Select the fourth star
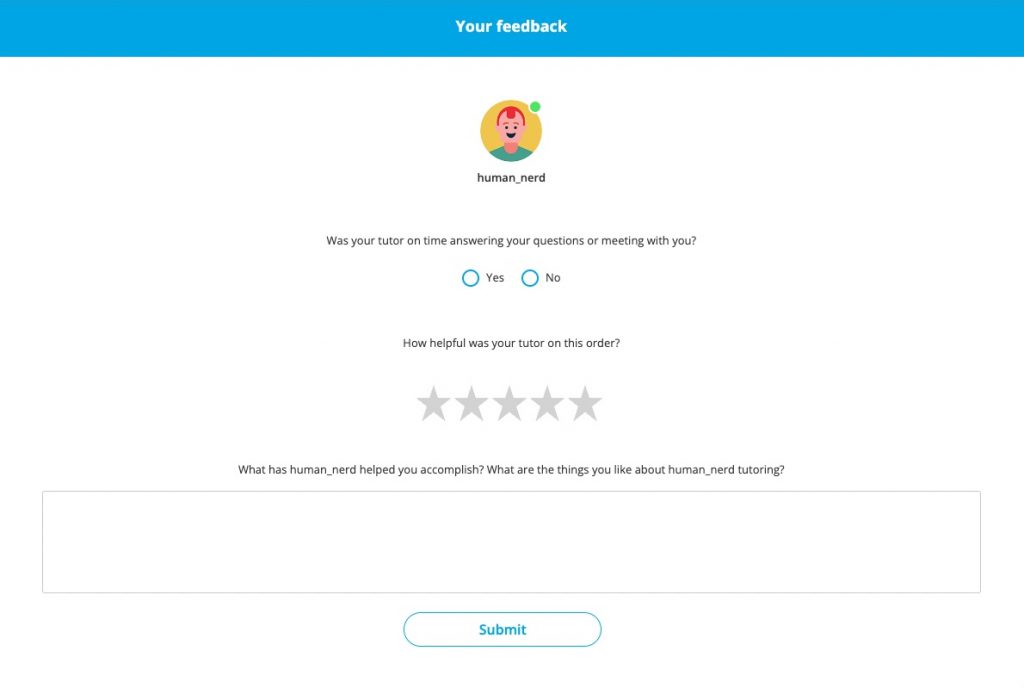 (548, 402)
